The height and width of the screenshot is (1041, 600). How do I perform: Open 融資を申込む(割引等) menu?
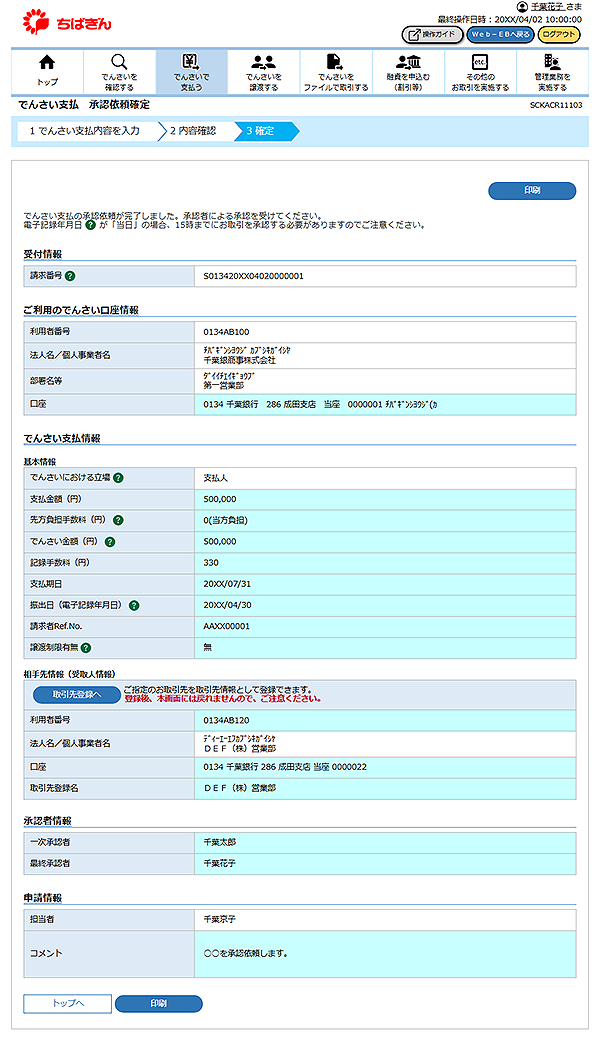click(407, 72)
